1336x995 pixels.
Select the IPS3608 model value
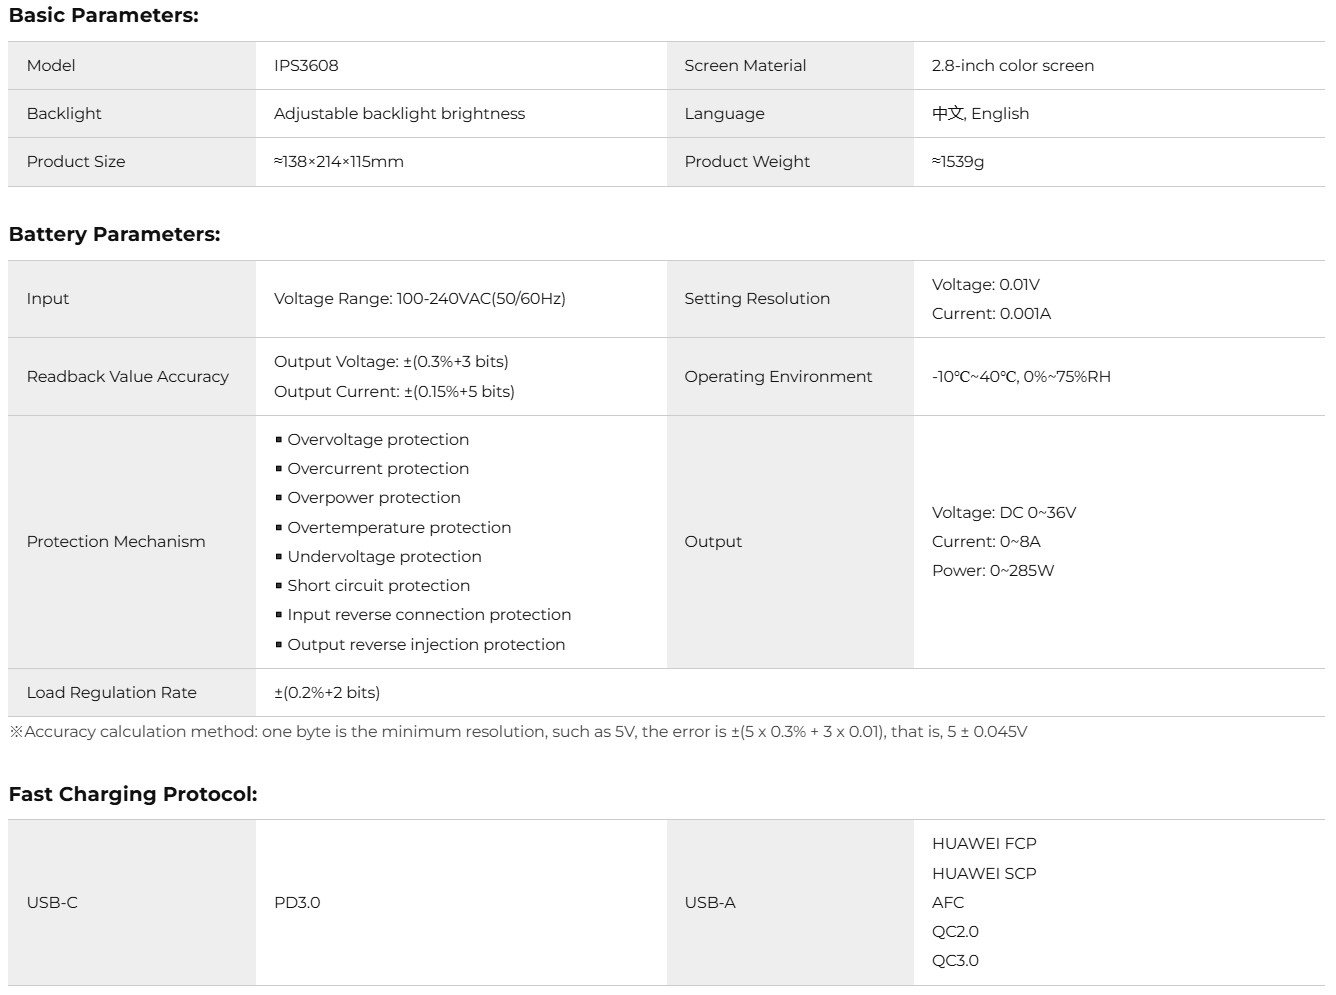pyautogui.click(x=306, y=65)
